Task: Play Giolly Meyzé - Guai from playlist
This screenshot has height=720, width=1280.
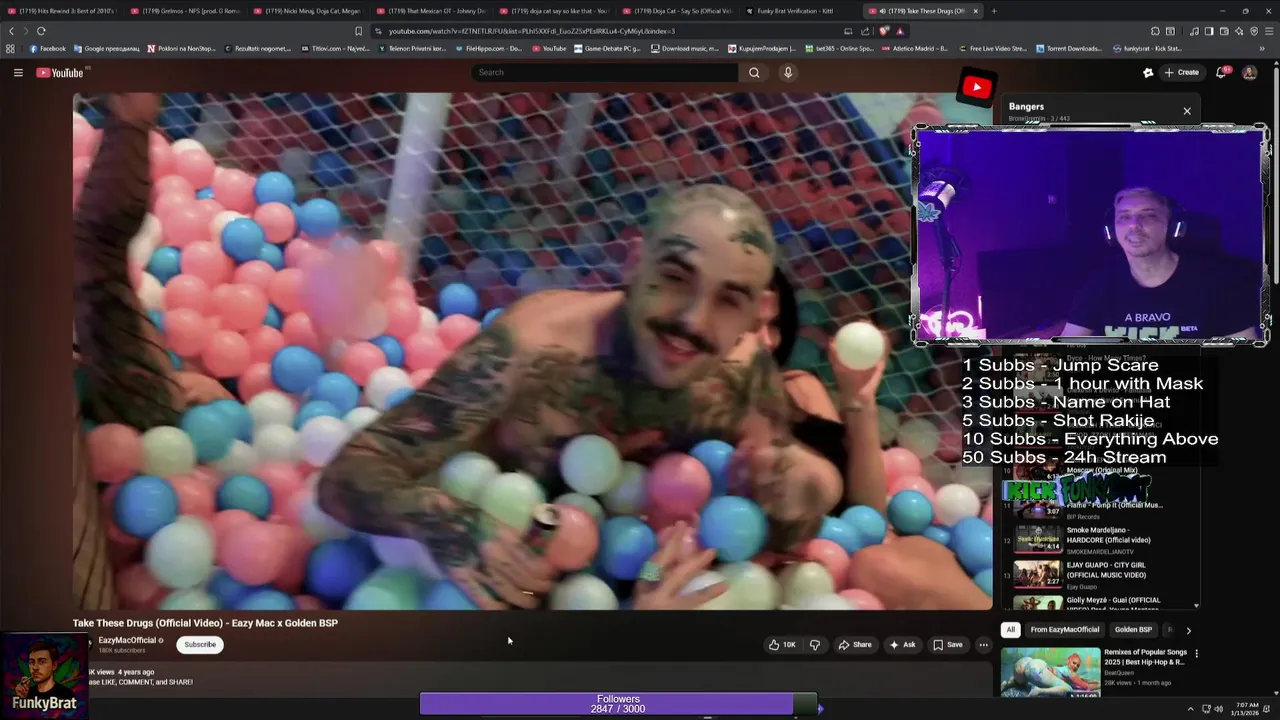Action: pos(1100,603)
